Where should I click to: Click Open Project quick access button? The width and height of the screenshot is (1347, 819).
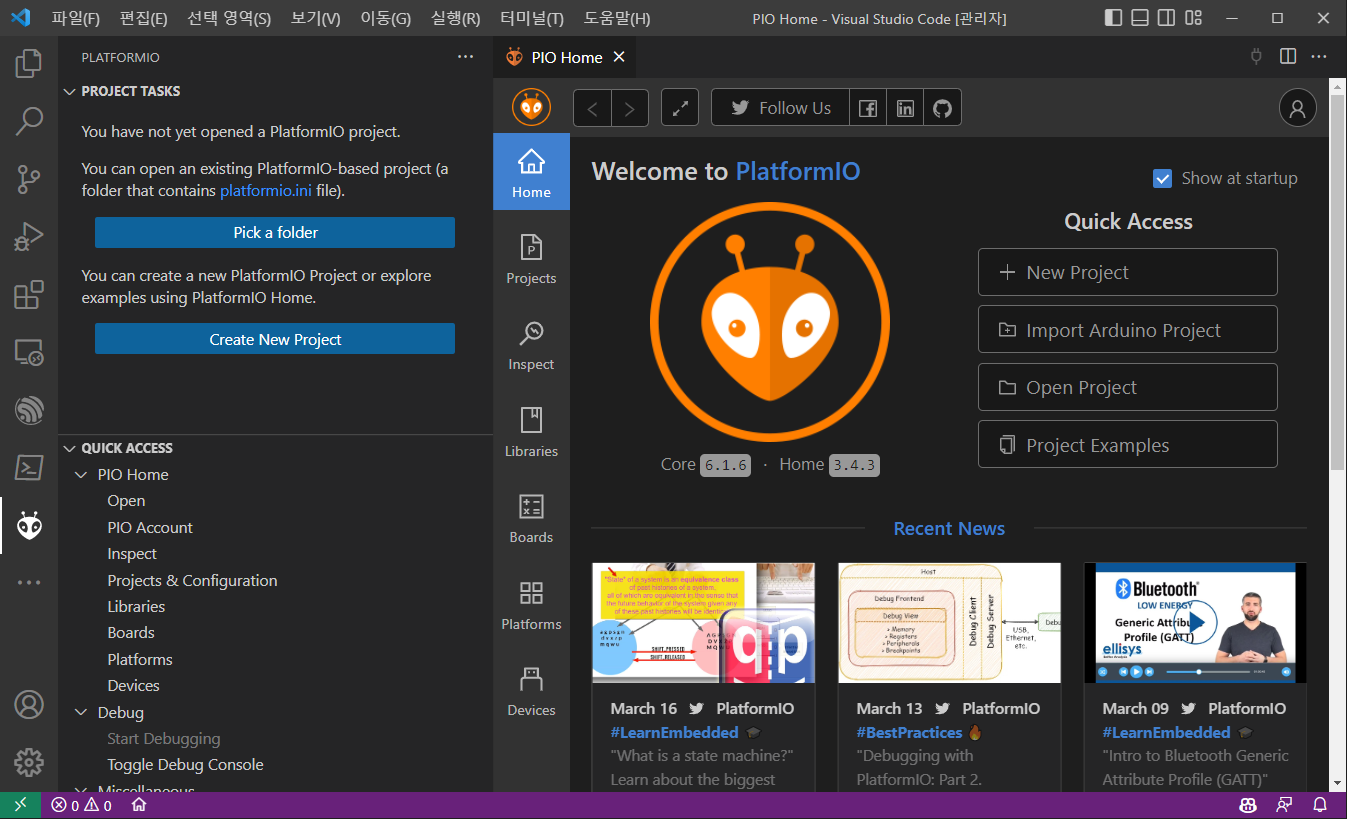[1127, 387]
